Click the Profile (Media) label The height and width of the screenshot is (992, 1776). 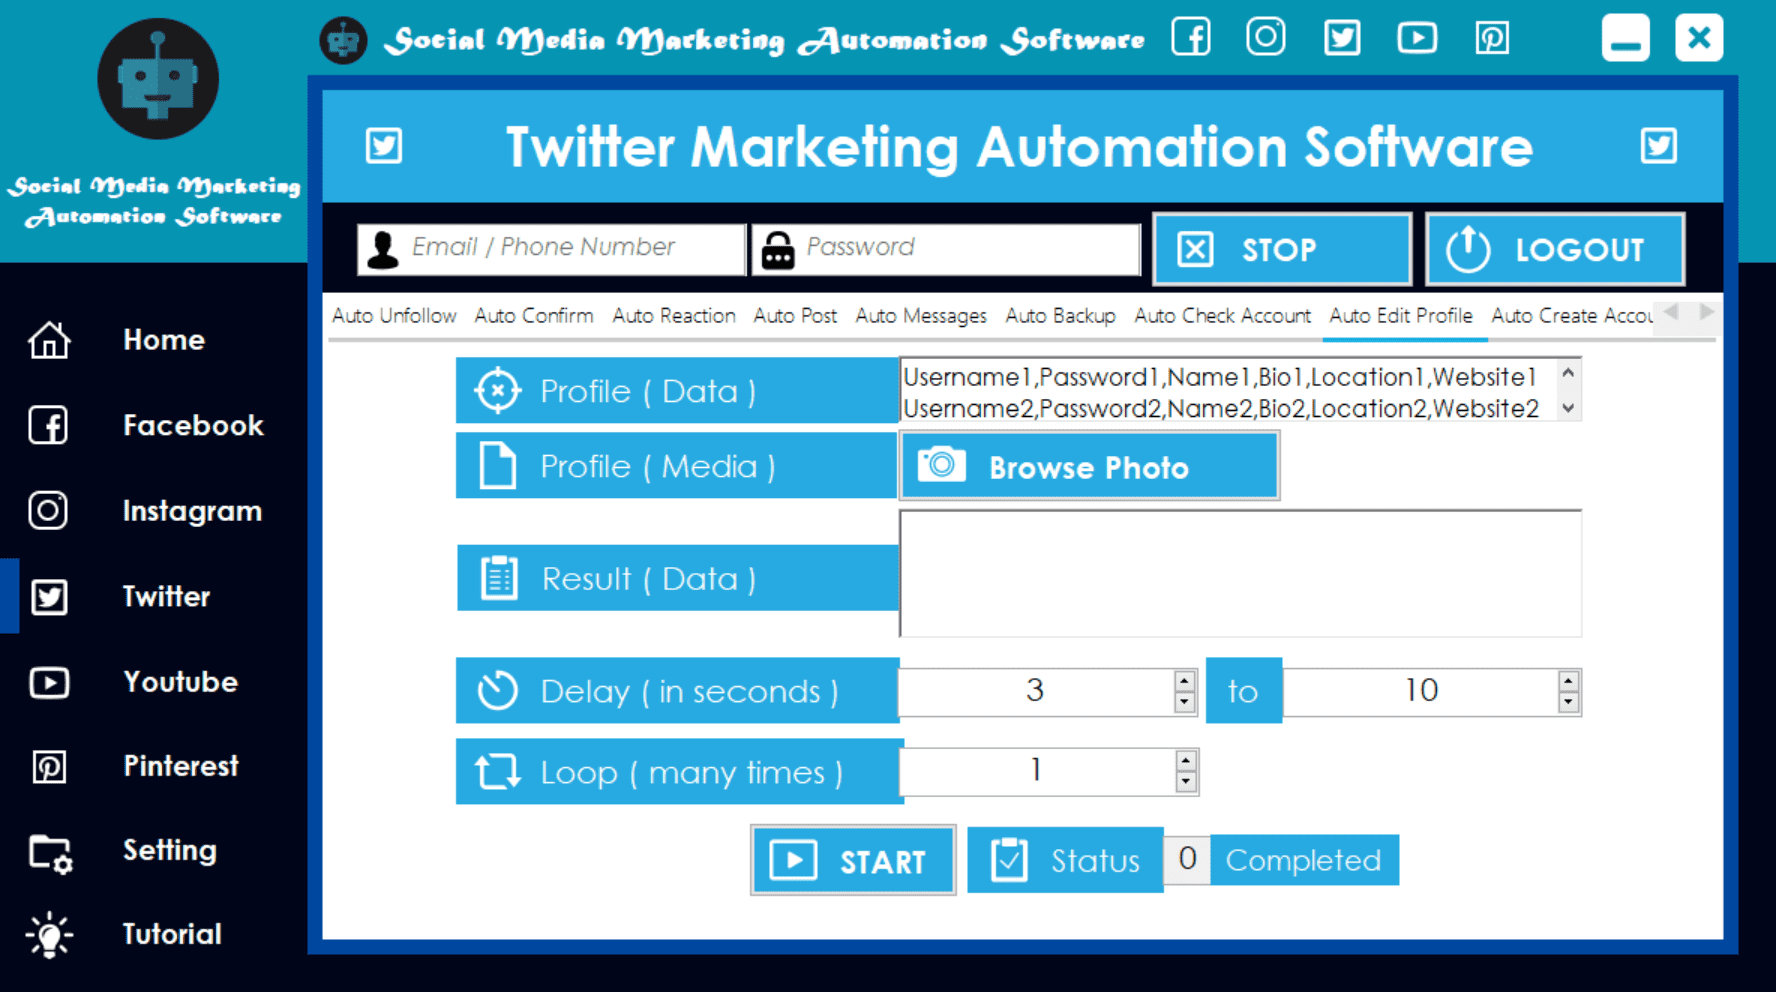point(677,466)
